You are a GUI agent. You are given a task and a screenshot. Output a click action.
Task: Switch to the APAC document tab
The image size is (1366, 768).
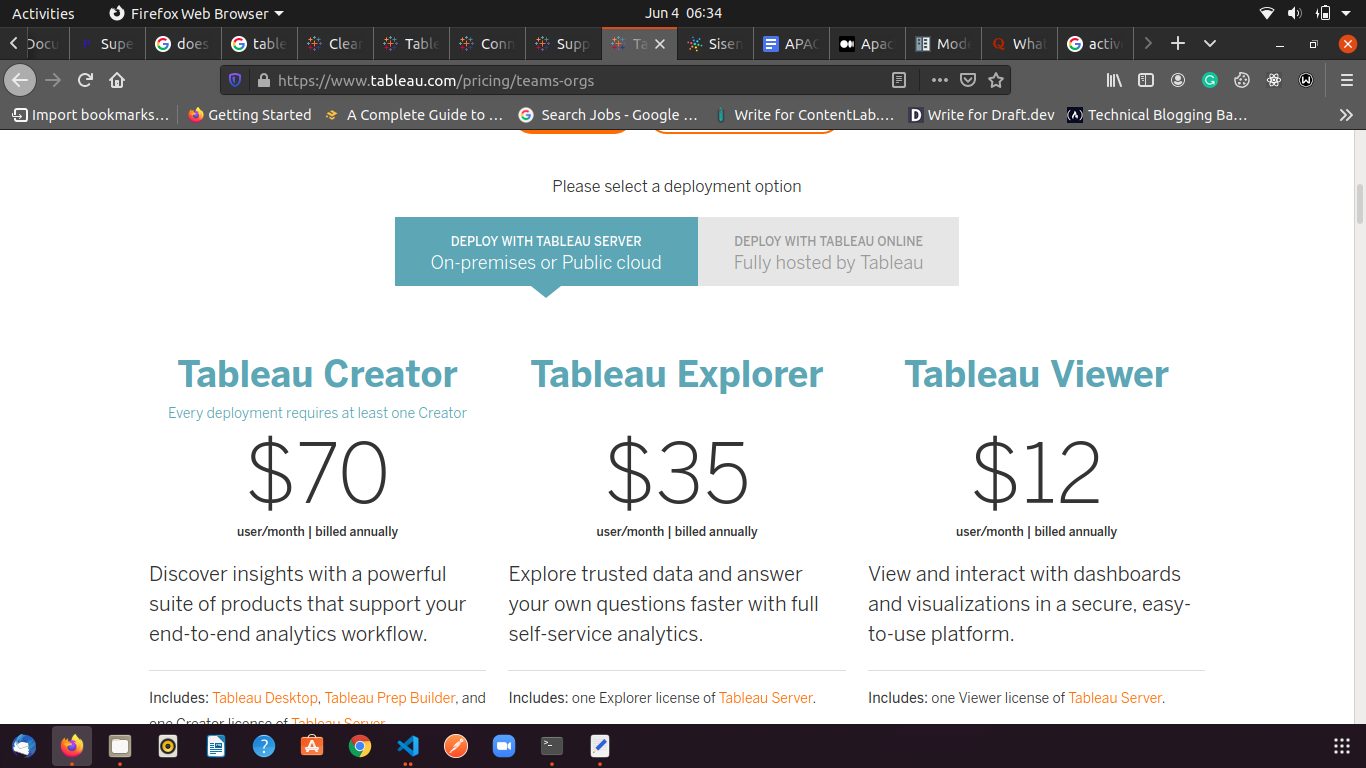coord(791,44)
